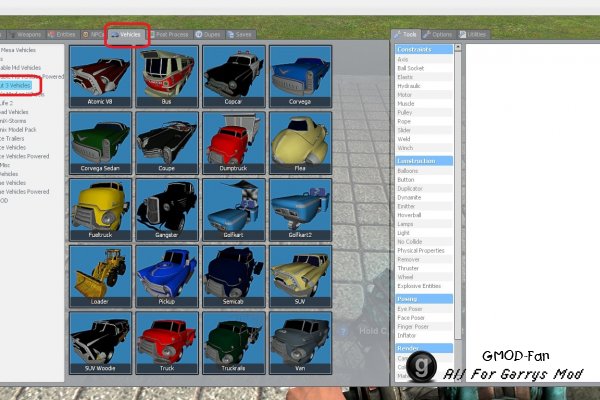This screenshot has width=600, height=400.
Task: Select the Trailers category
Action: point(12,139)
